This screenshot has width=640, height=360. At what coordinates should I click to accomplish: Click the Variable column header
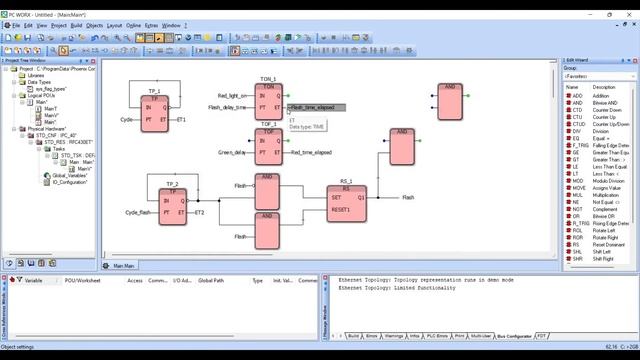(x=33, y=280)
